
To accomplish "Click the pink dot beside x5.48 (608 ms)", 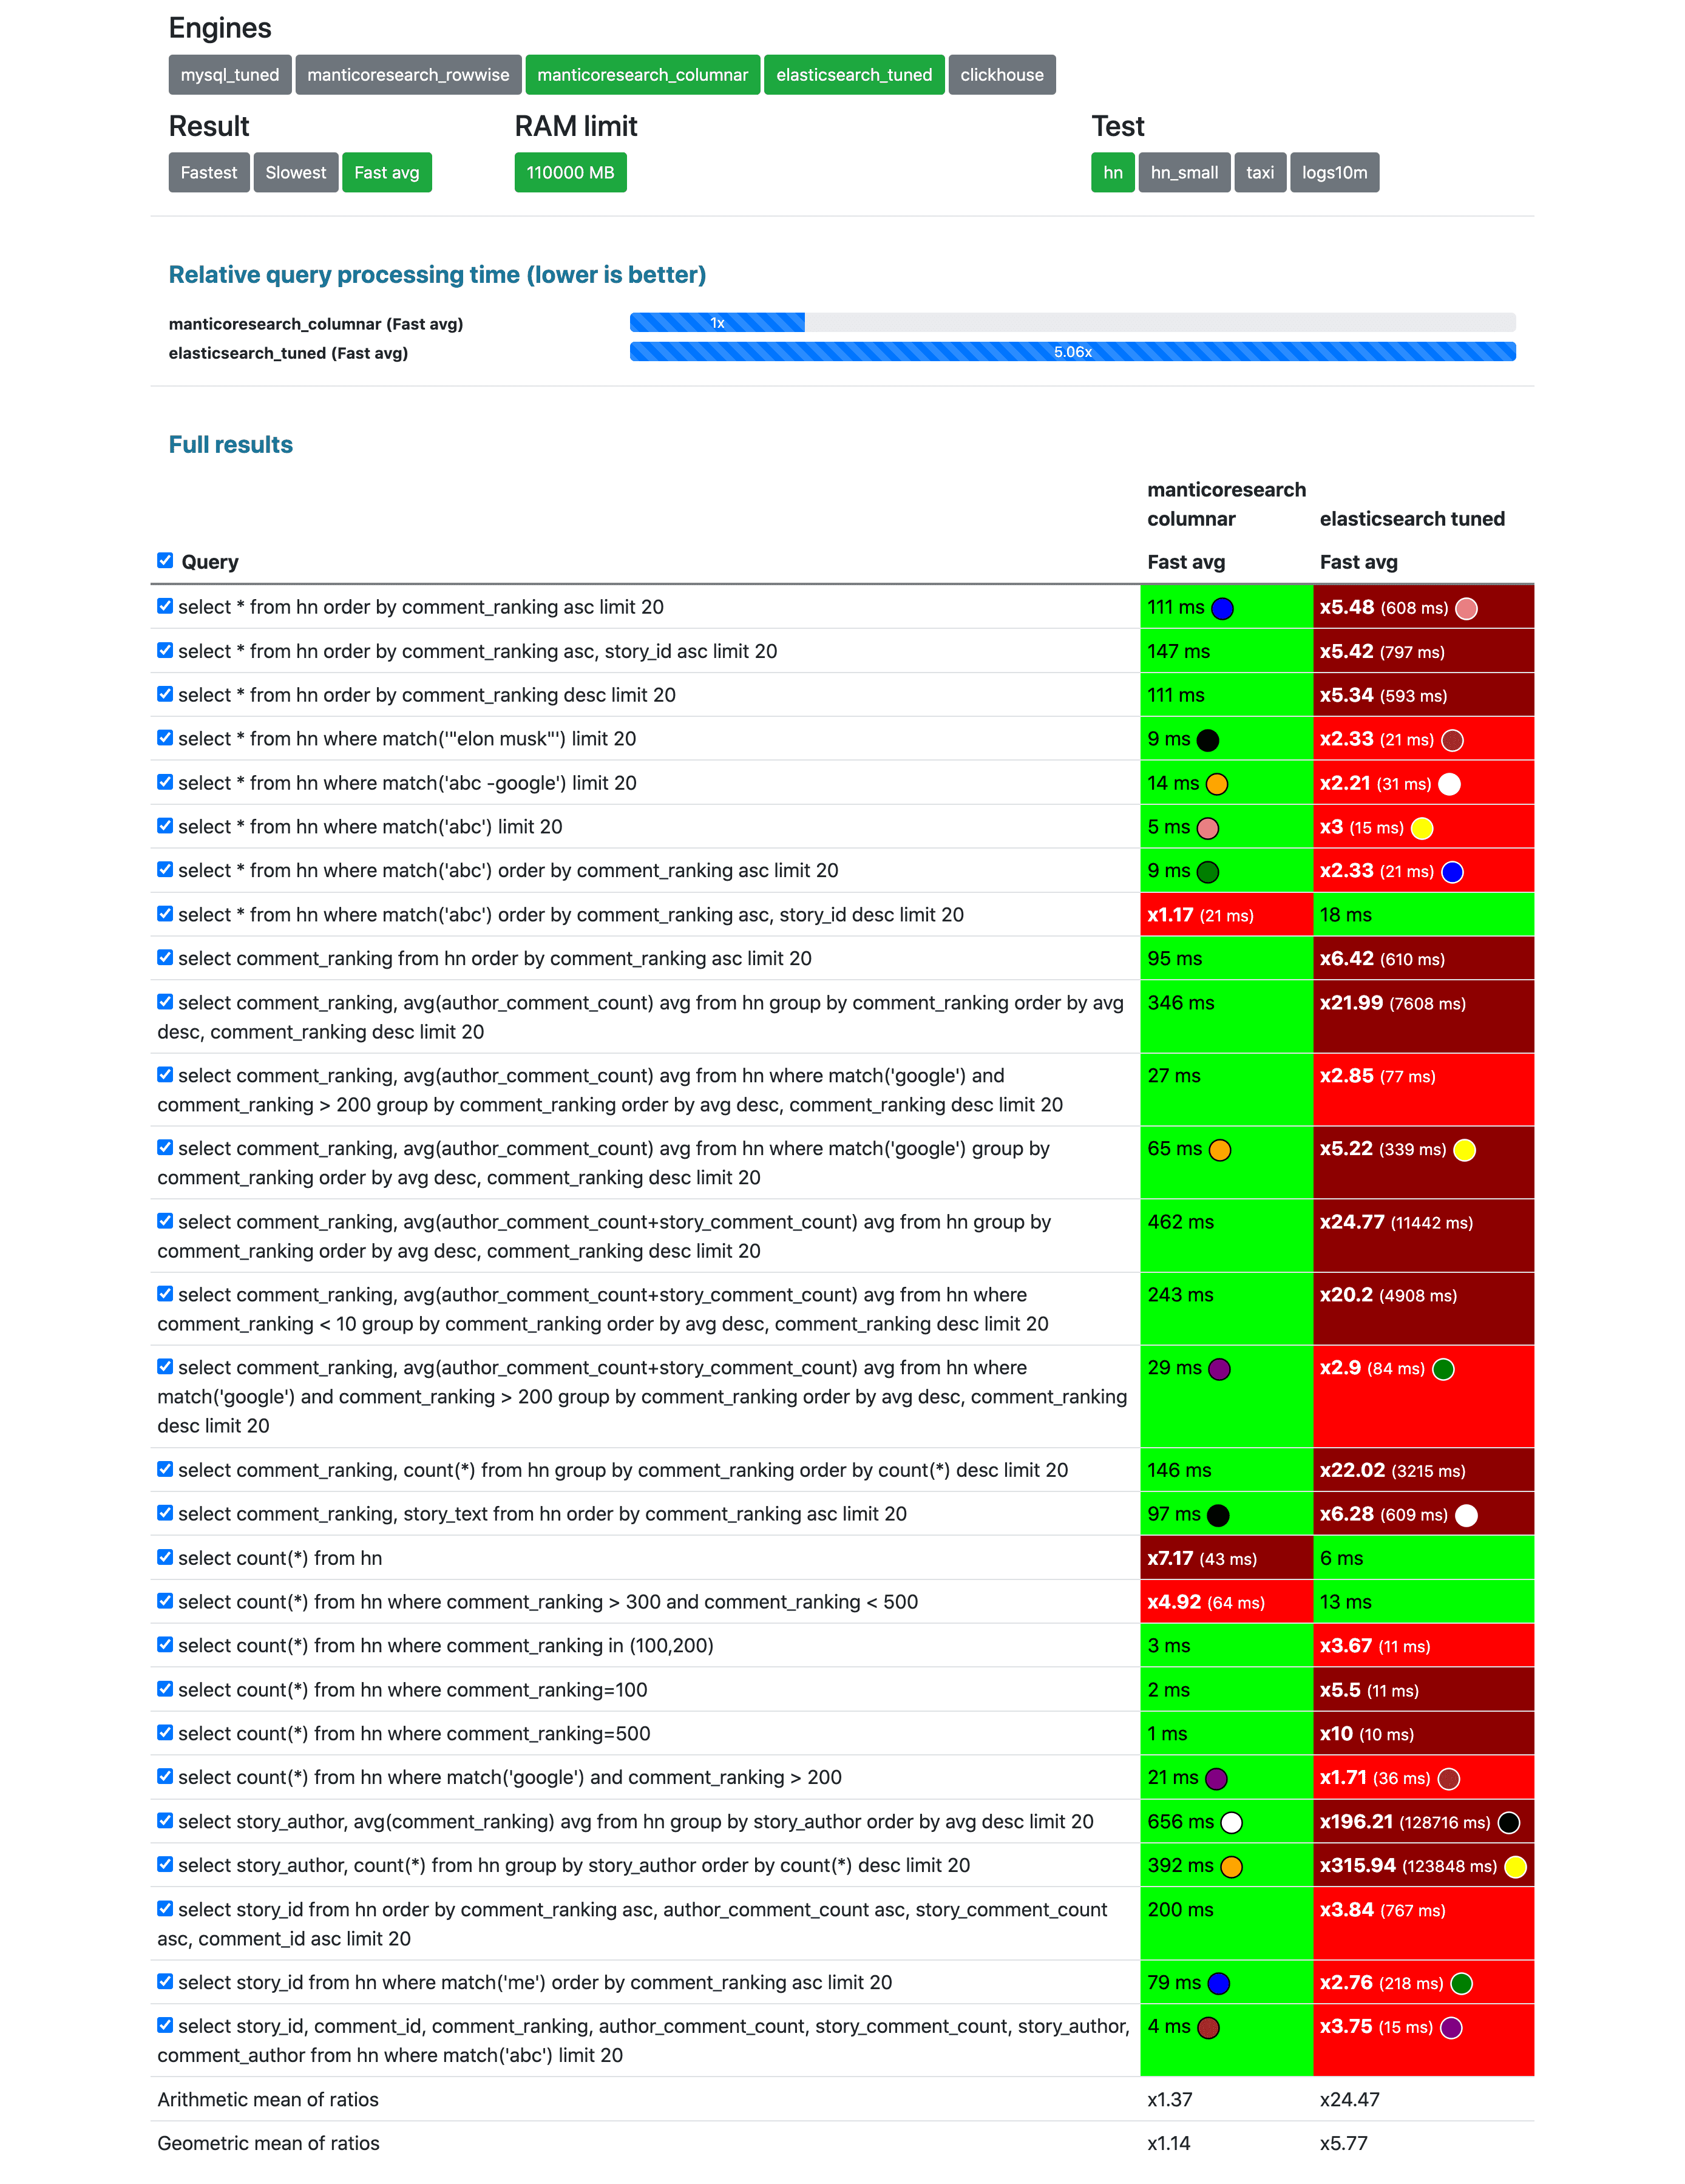I will point(1466,608).
